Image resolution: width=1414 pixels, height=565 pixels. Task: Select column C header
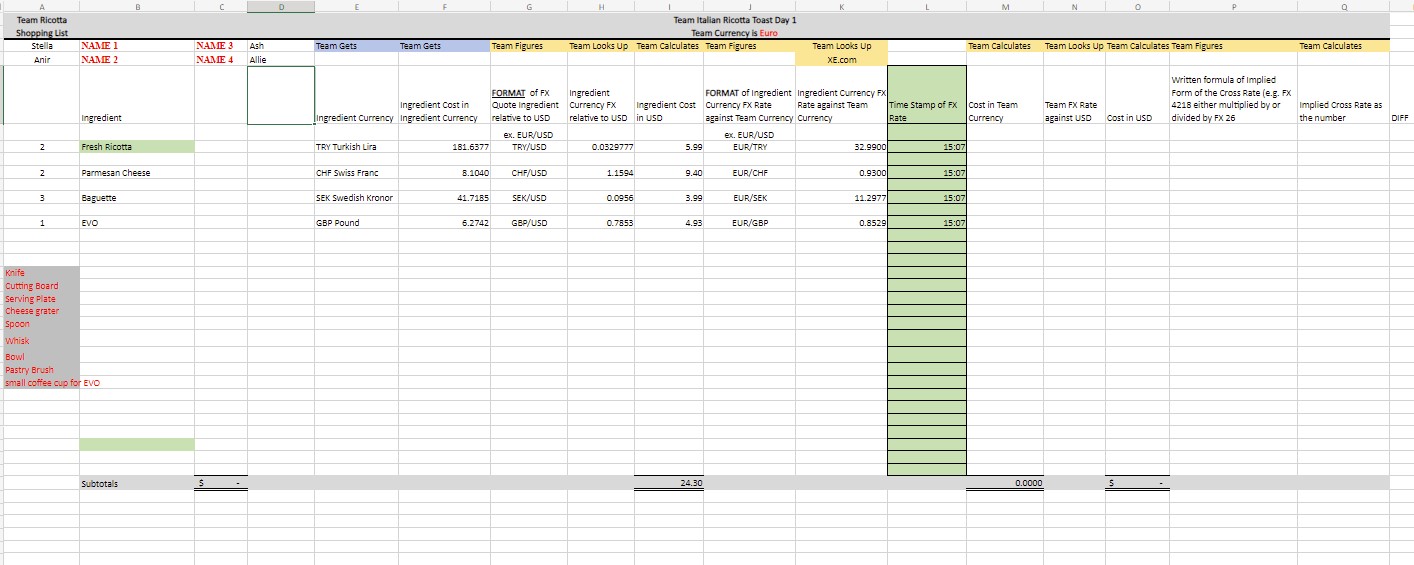[221, 6]
